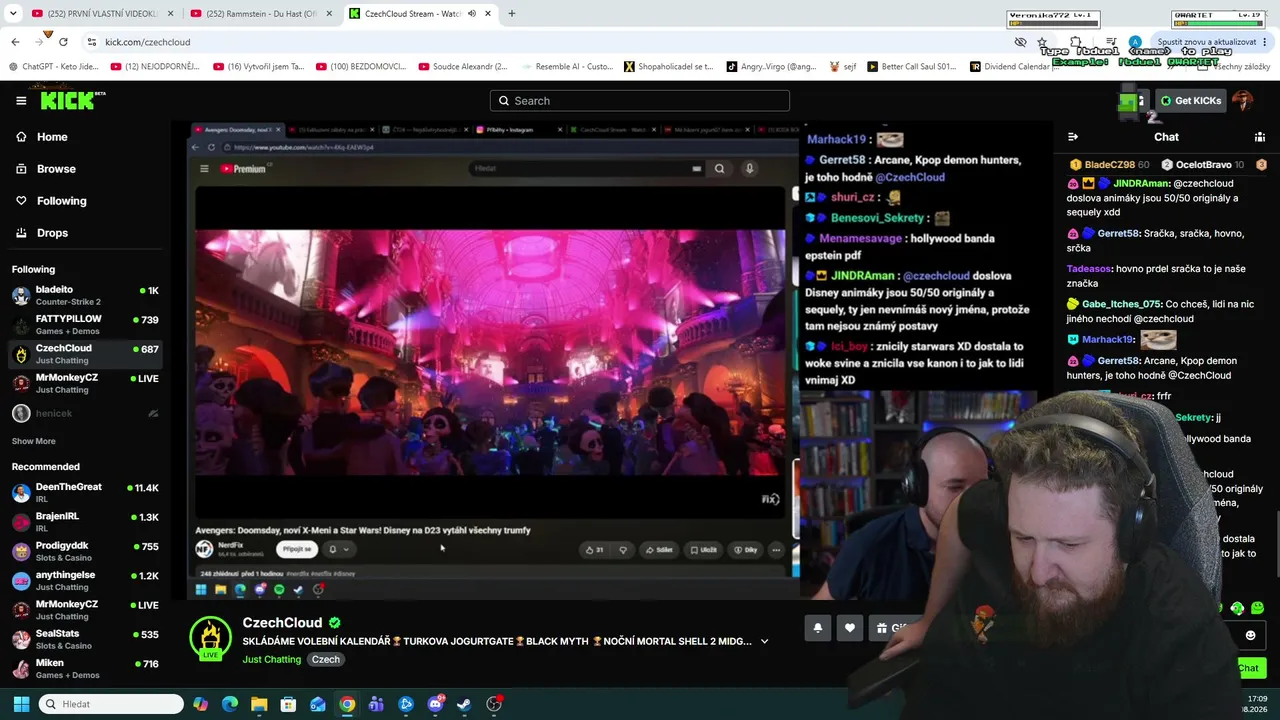Click leaderboard entry BladeCZ98
Image resolution: width=1280 pixels, height=720 pixels.
pos(1110,165)
